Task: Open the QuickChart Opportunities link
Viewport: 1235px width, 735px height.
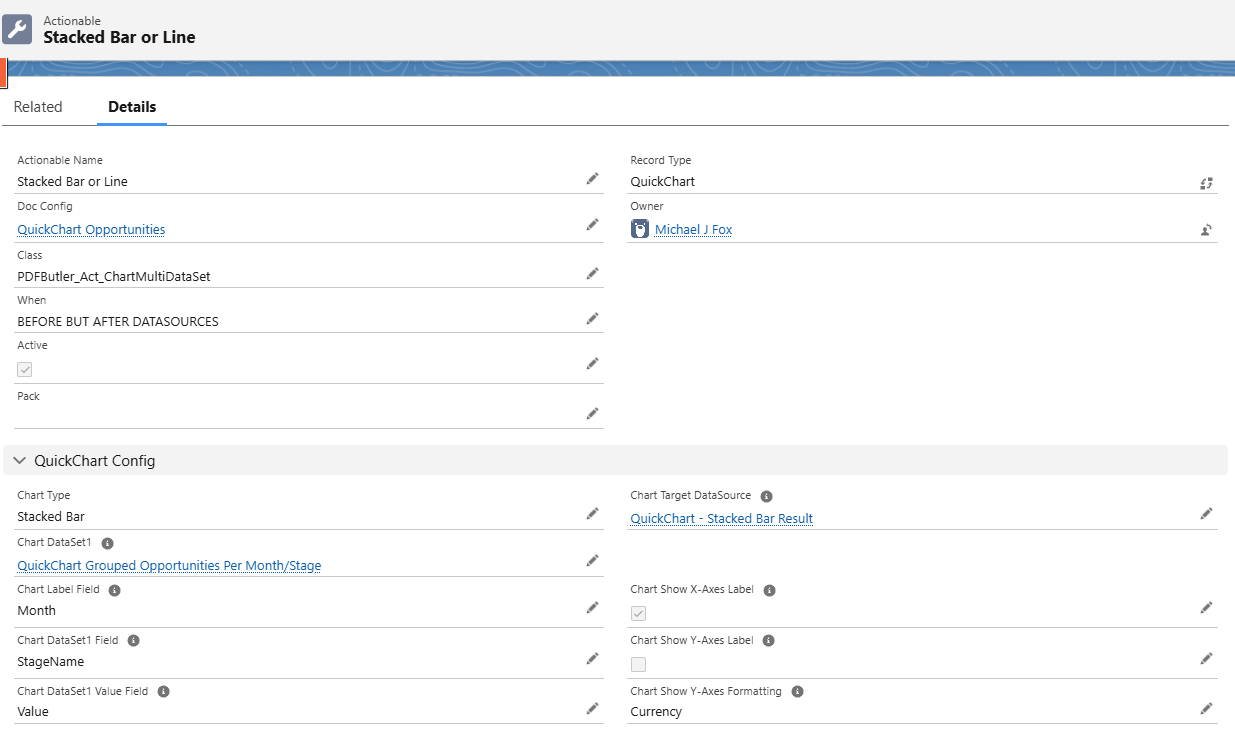Action: point(91,229)
